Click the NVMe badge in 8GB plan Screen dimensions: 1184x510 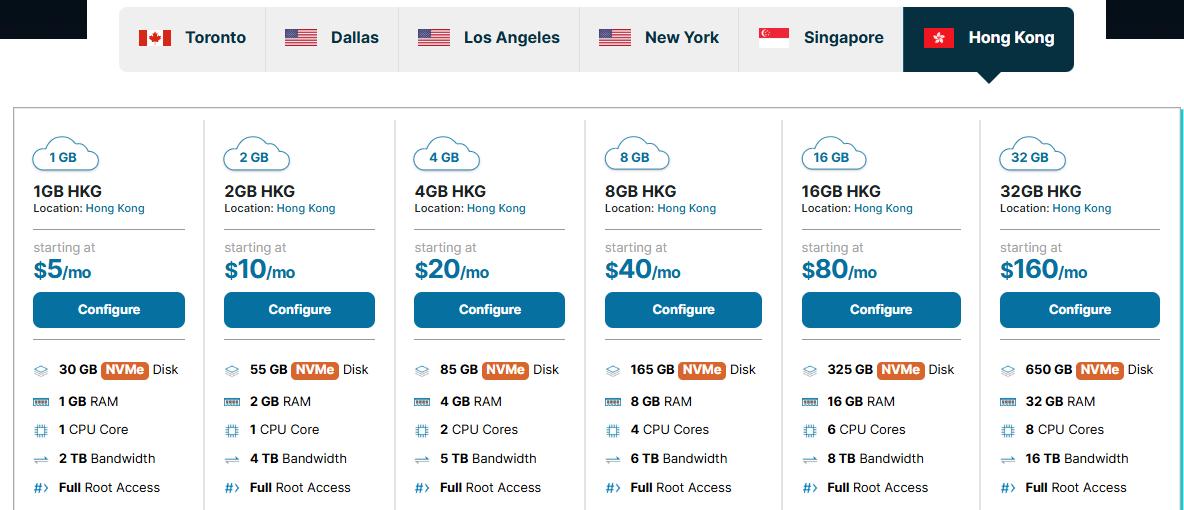[701, 370]
